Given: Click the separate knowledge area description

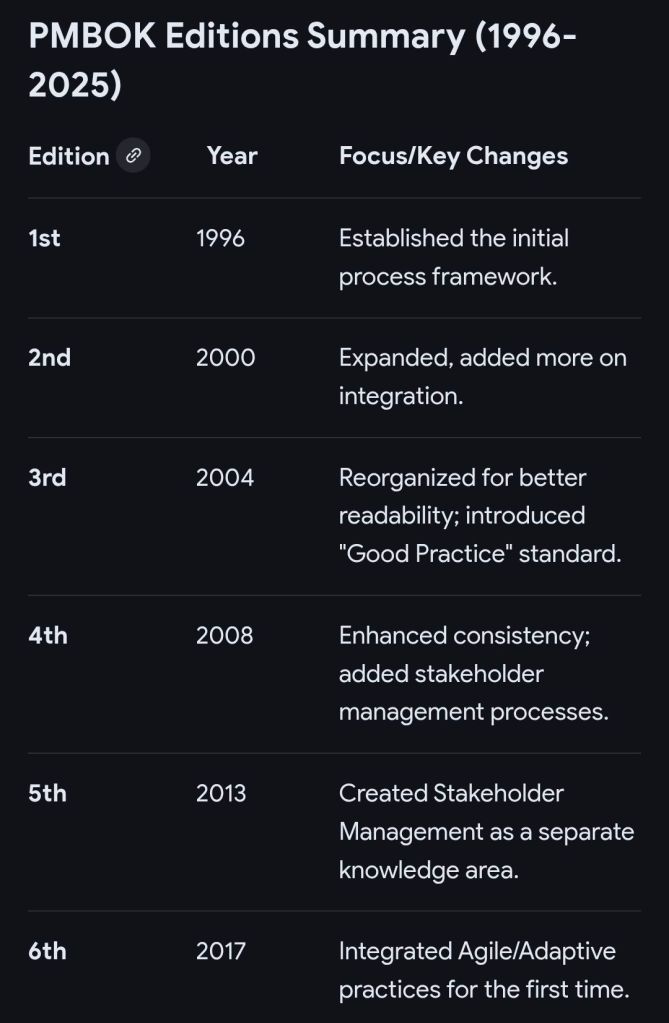Looking at the screenshot, I should 486,831.
